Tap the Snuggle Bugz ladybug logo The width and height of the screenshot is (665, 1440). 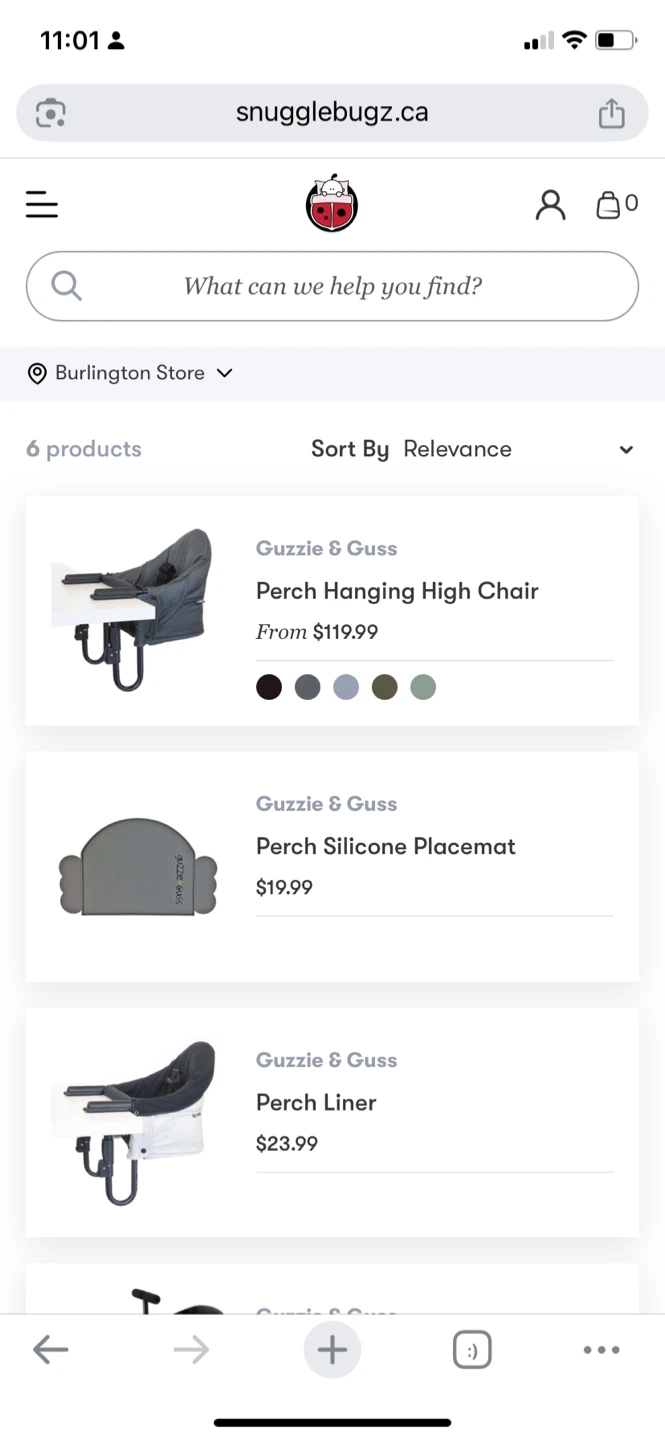(x=331, y=204)
